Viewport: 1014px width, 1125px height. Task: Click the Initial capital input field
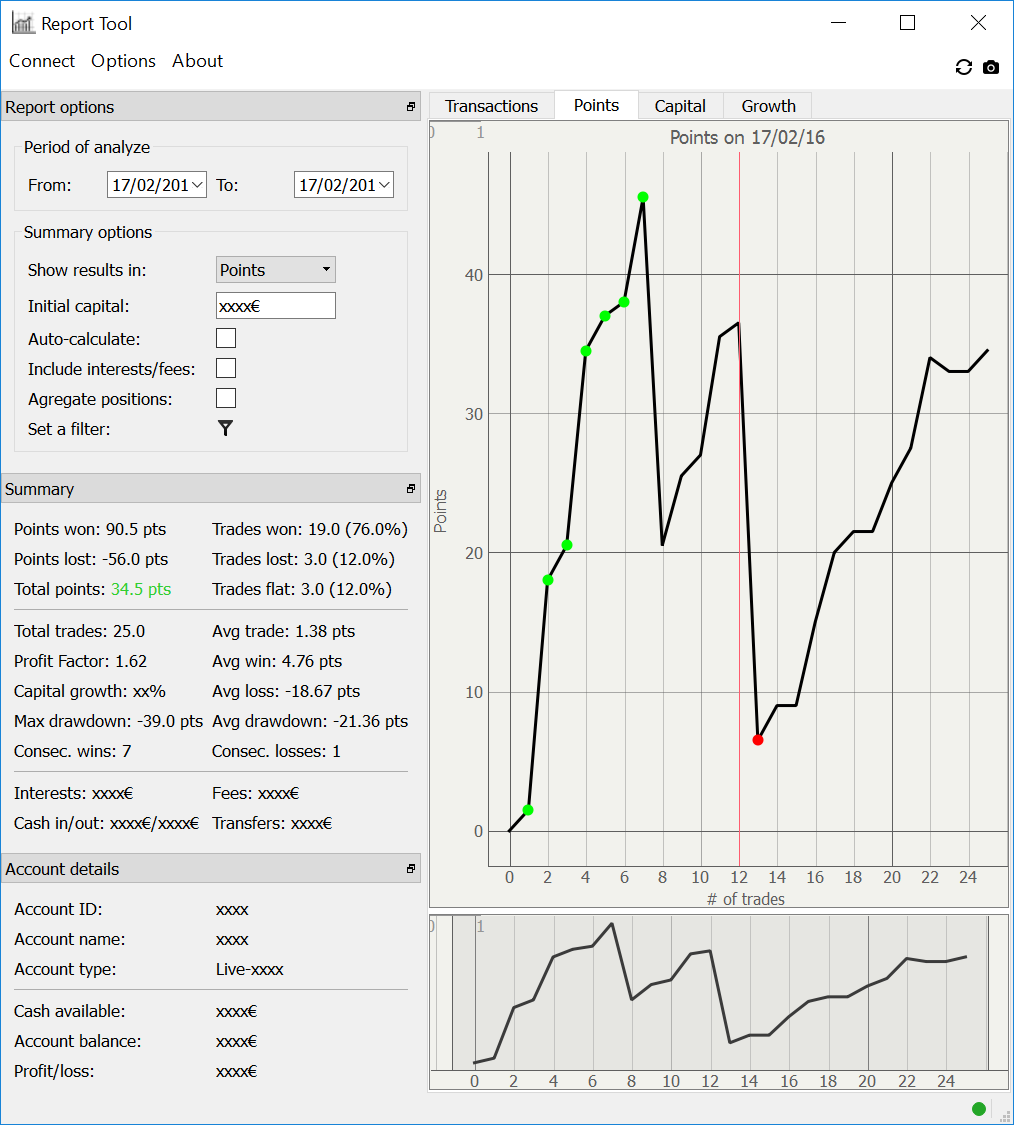pos(276,306)
